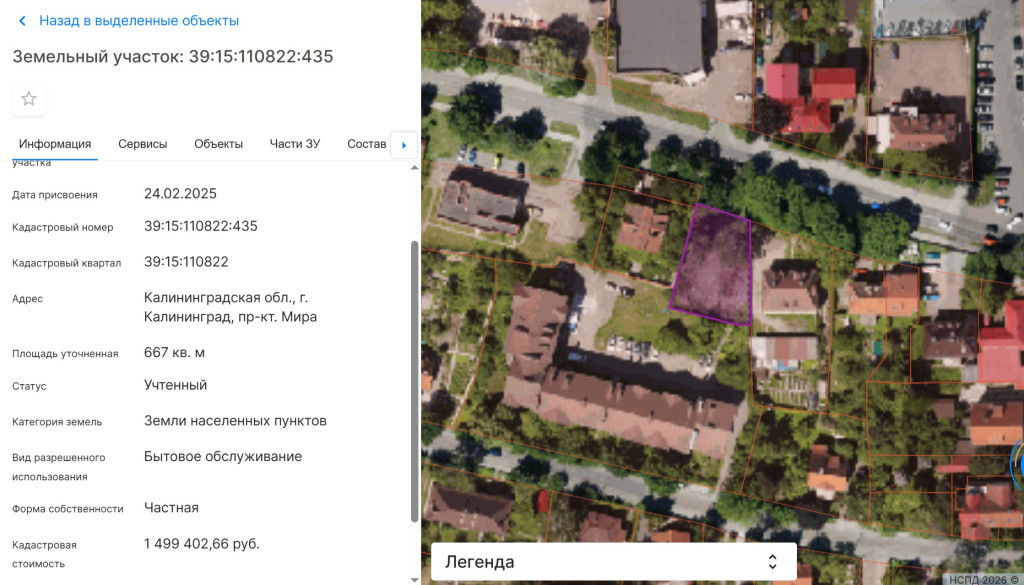Click the scroll-down arrow of info panel

(x=415, y=578)
